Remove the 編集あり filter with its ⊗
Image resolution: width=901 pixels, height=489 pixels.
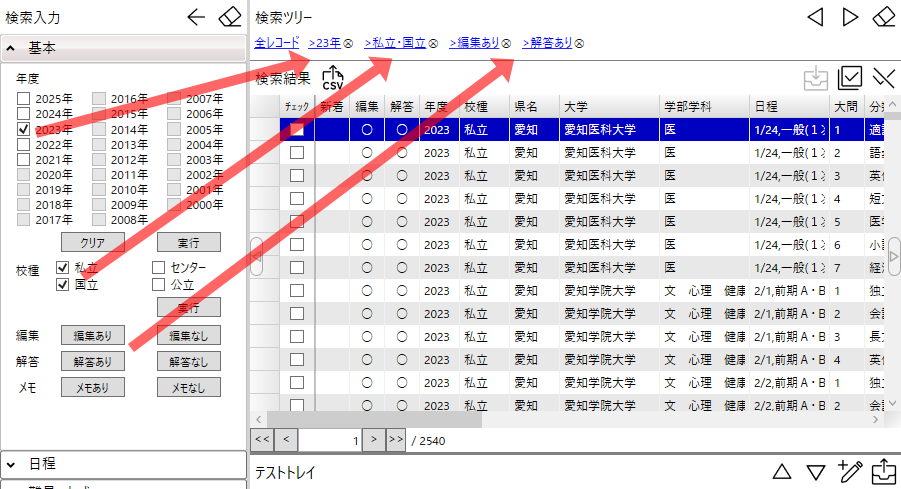[506, 44]
